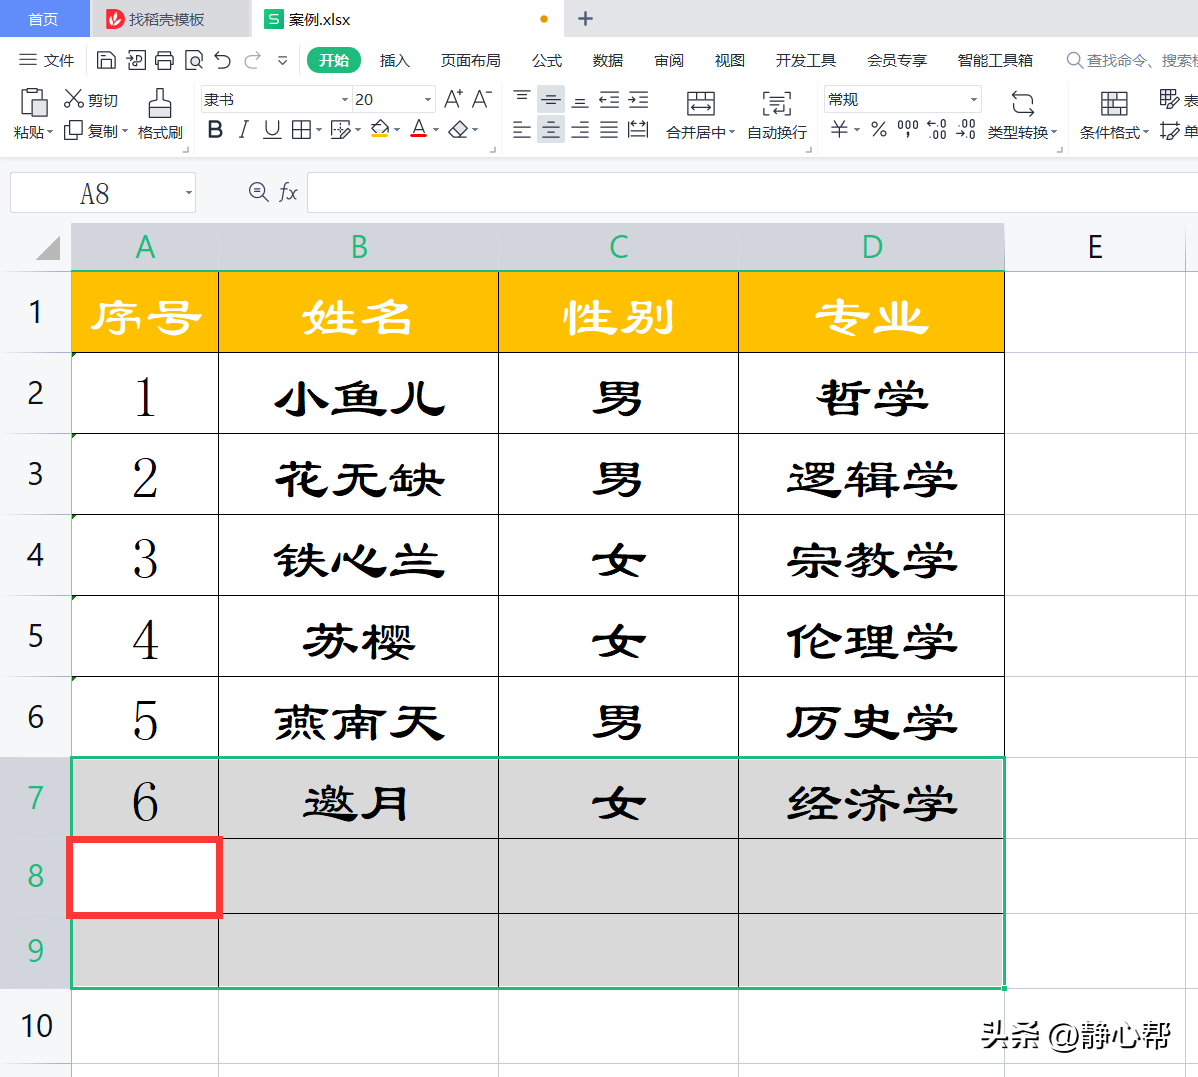Toggle 自动换行 wrap text

(777, 115)
